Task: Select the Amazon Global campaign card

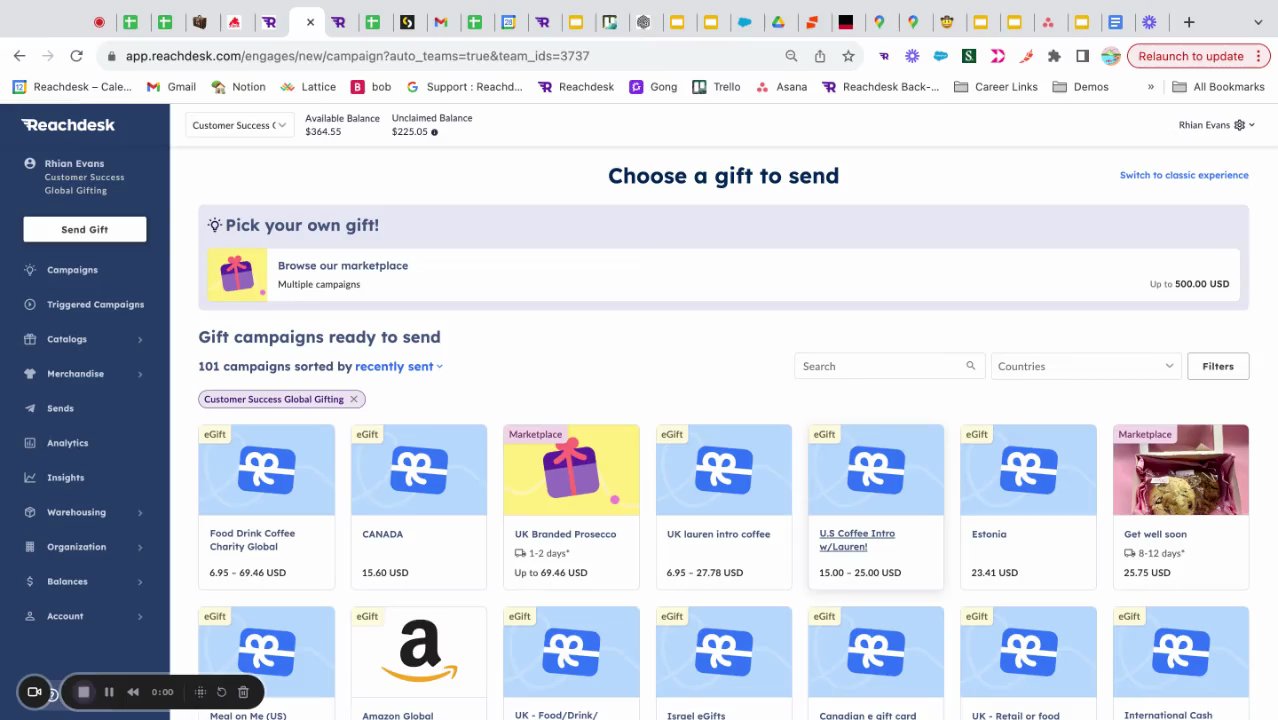Action: (419, 663)
